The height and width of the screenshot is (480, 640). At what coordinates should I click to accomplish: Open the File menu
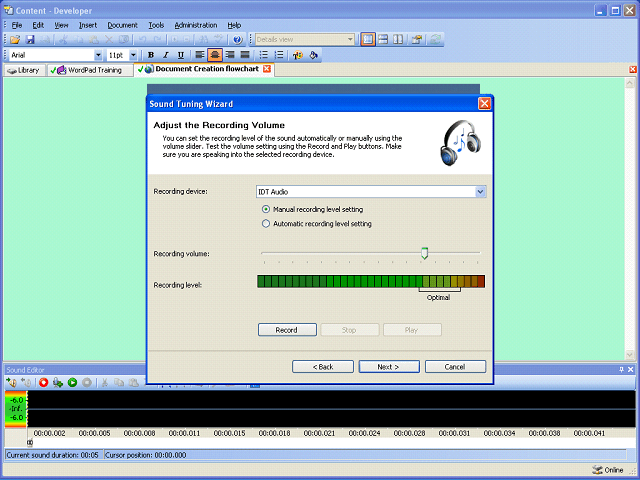point(17,25)
